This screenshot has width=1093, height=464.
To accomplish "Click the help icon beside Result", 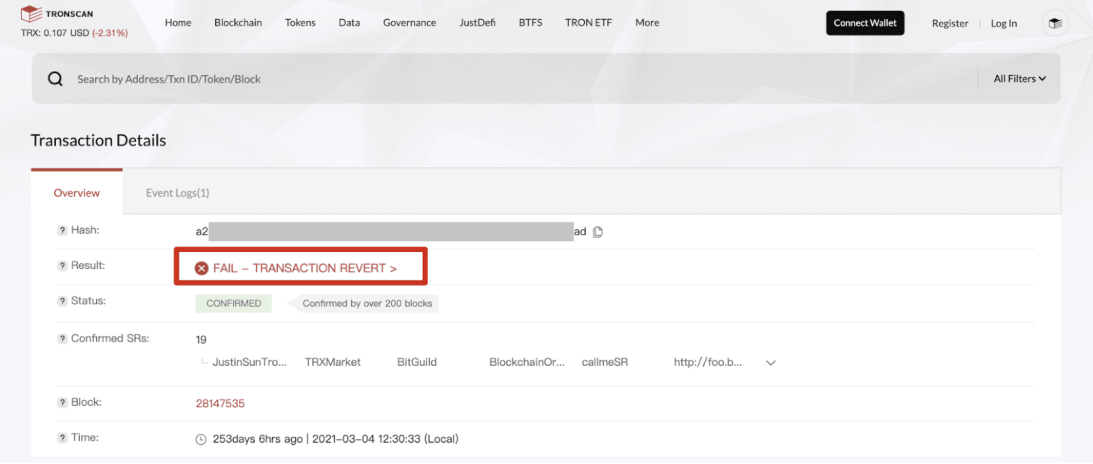I will (62, 266).
